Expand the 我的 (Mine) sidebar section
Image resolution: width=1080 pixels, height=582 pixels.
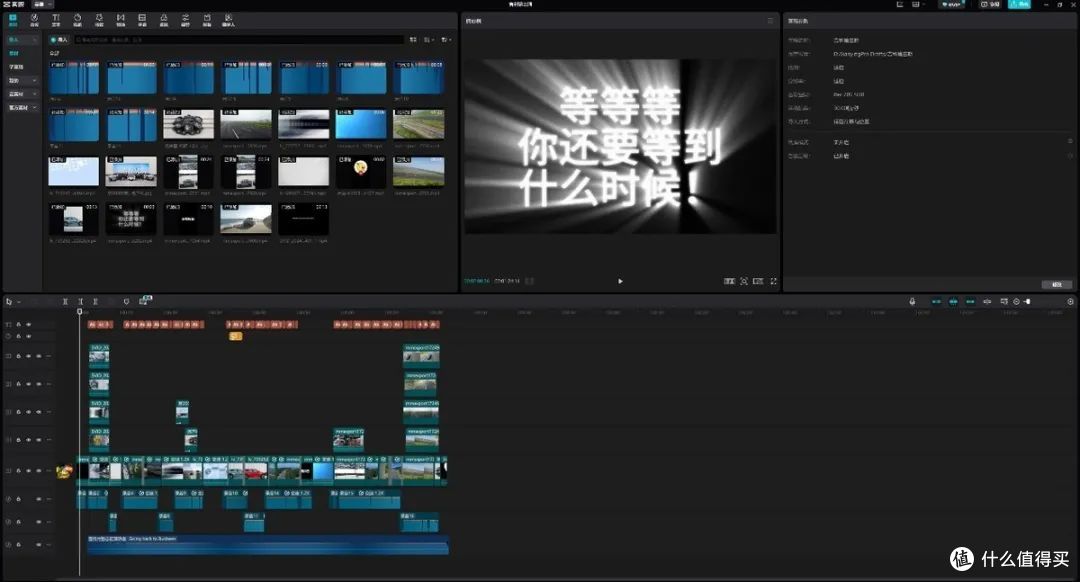tap(21, 81)
